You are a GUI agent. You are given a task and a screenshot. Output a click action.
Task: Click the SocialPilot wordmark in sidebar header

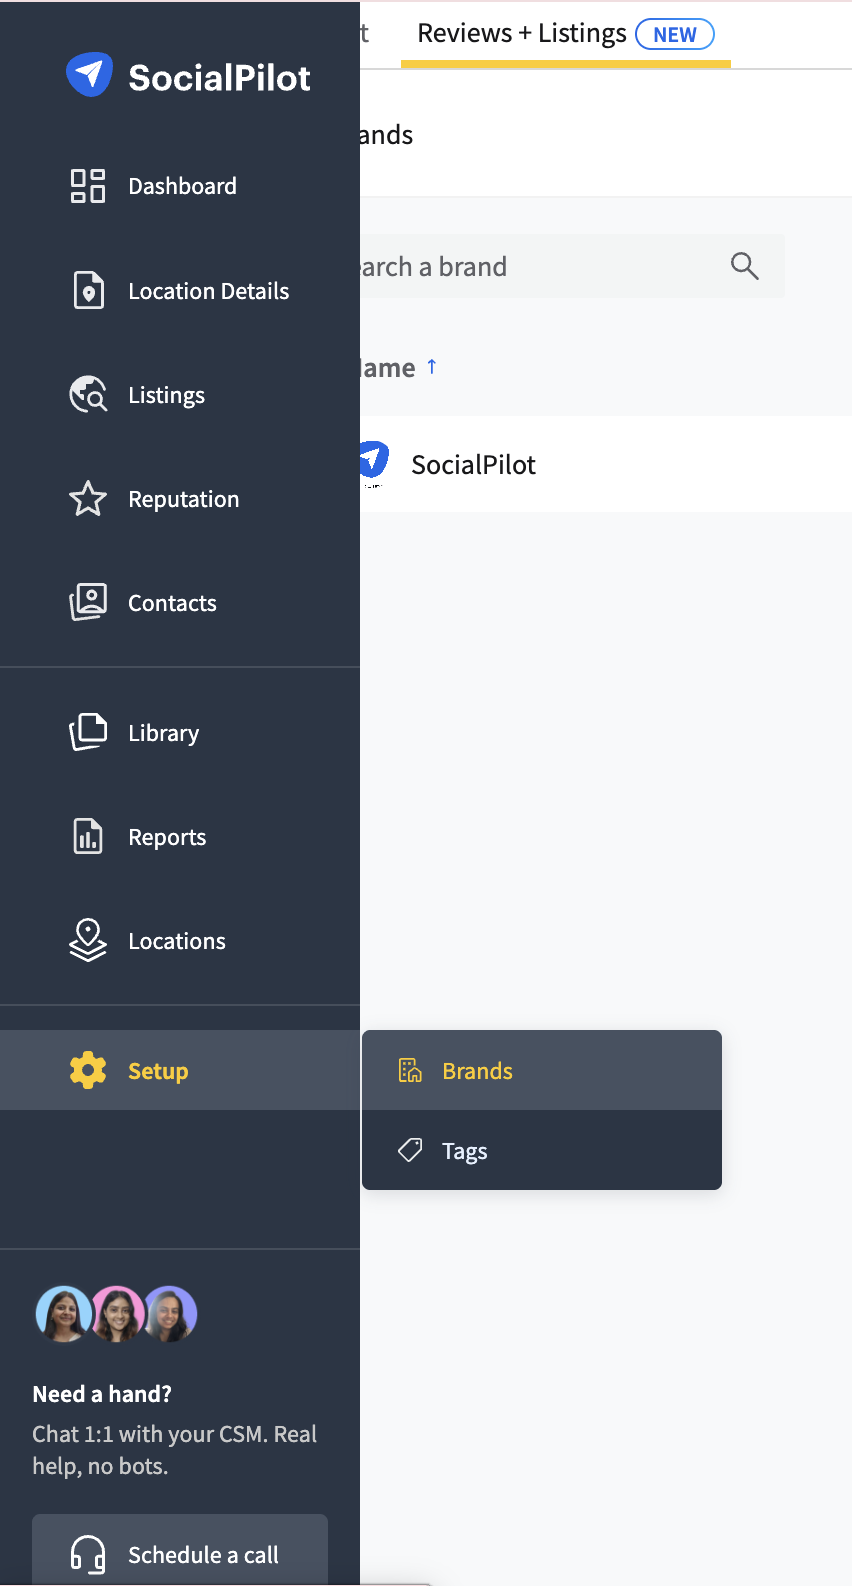(x=219, y=78)
